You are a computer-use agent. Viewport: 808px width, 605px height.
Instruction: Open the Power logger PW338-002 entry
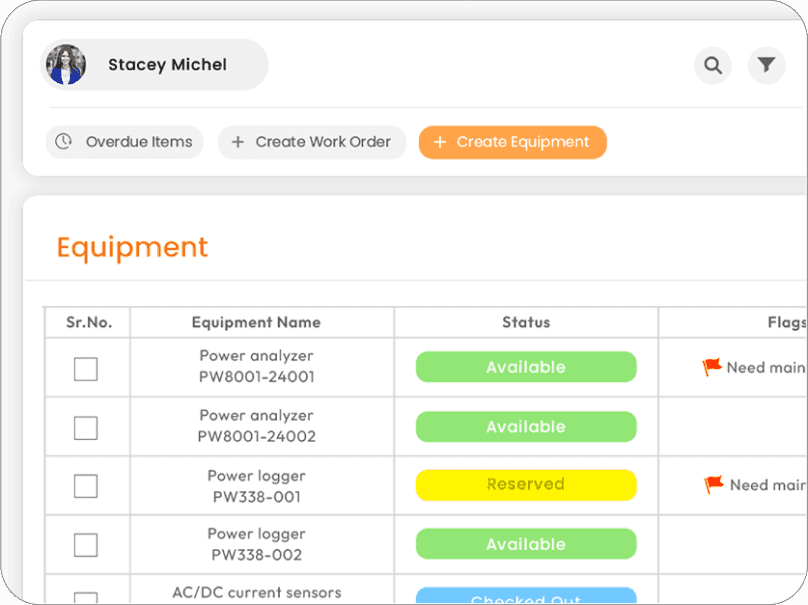(257, 545)
